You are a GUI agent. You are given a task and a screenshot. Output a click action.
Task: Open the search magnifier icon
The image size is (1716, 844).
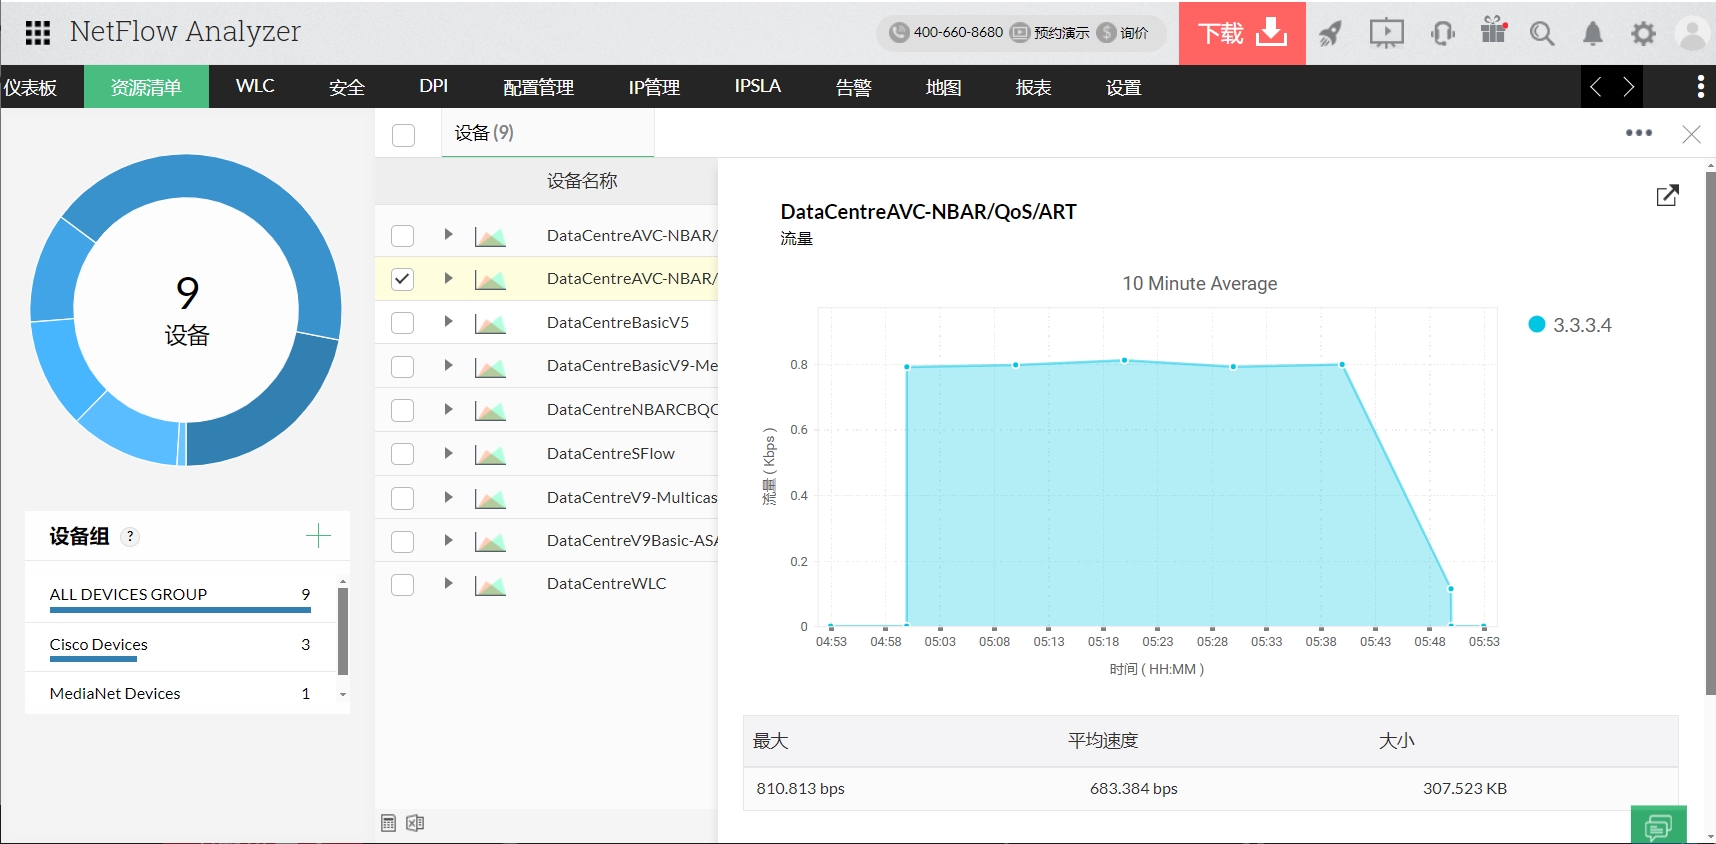pos(1541,34)
